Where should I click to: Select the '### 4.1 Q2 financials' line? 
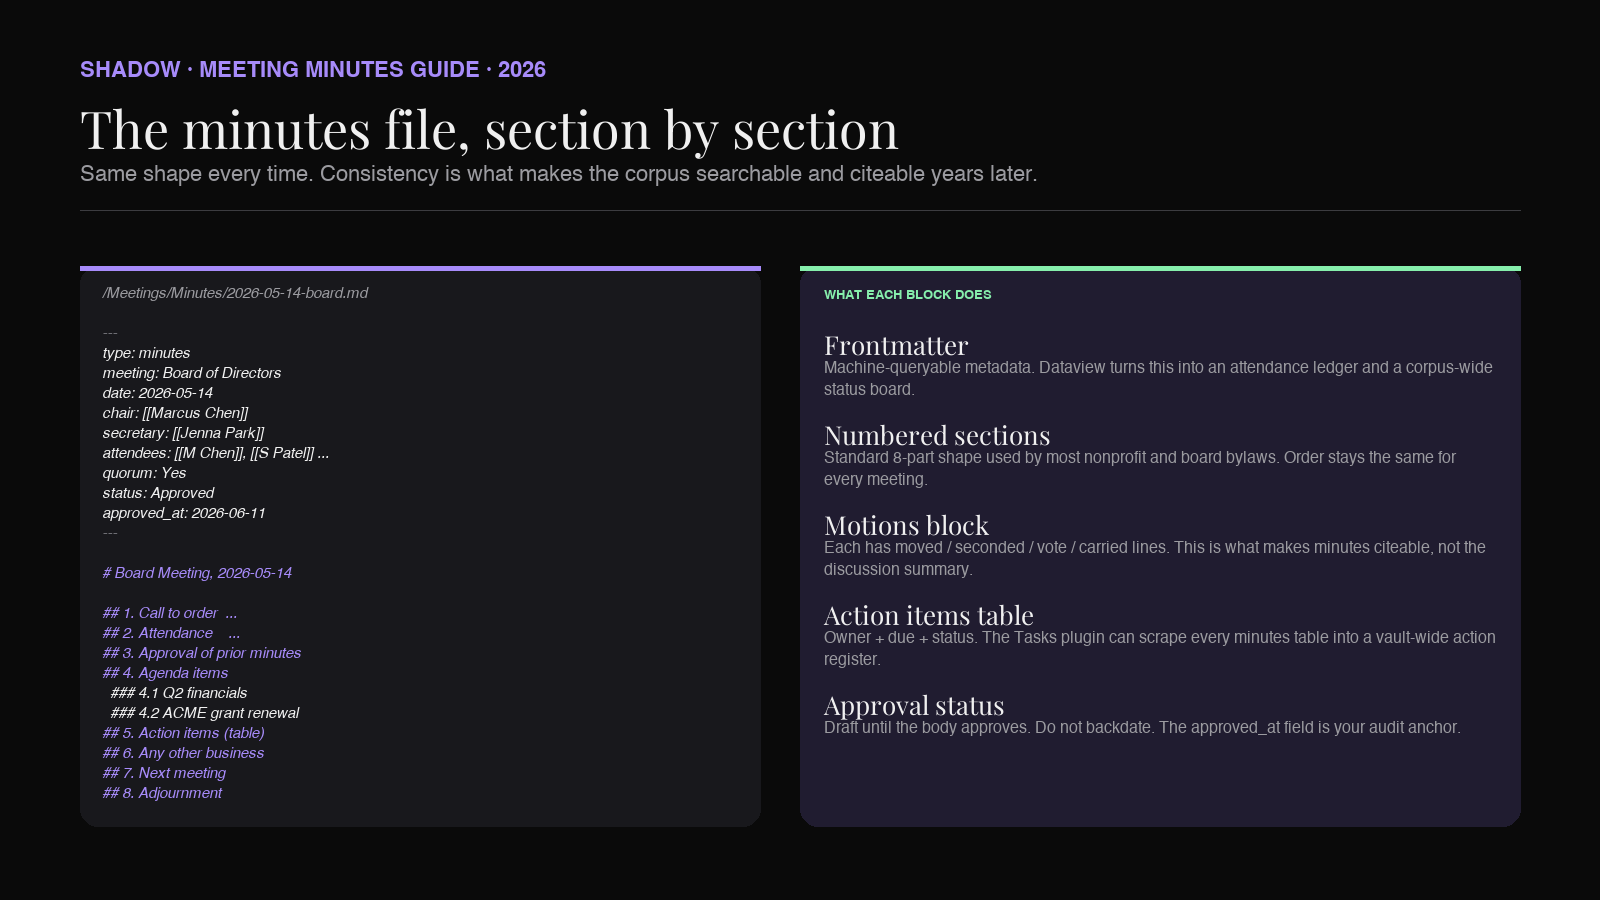179,693
